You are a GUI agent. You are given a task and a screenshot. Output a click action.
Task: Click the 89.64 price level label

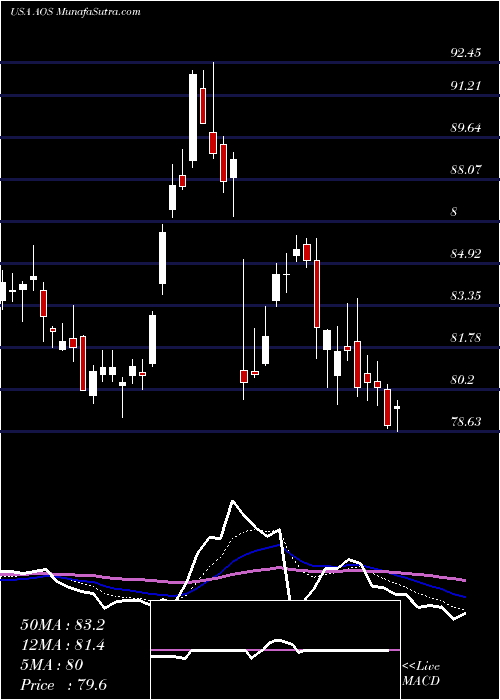(x=466, y=128)
